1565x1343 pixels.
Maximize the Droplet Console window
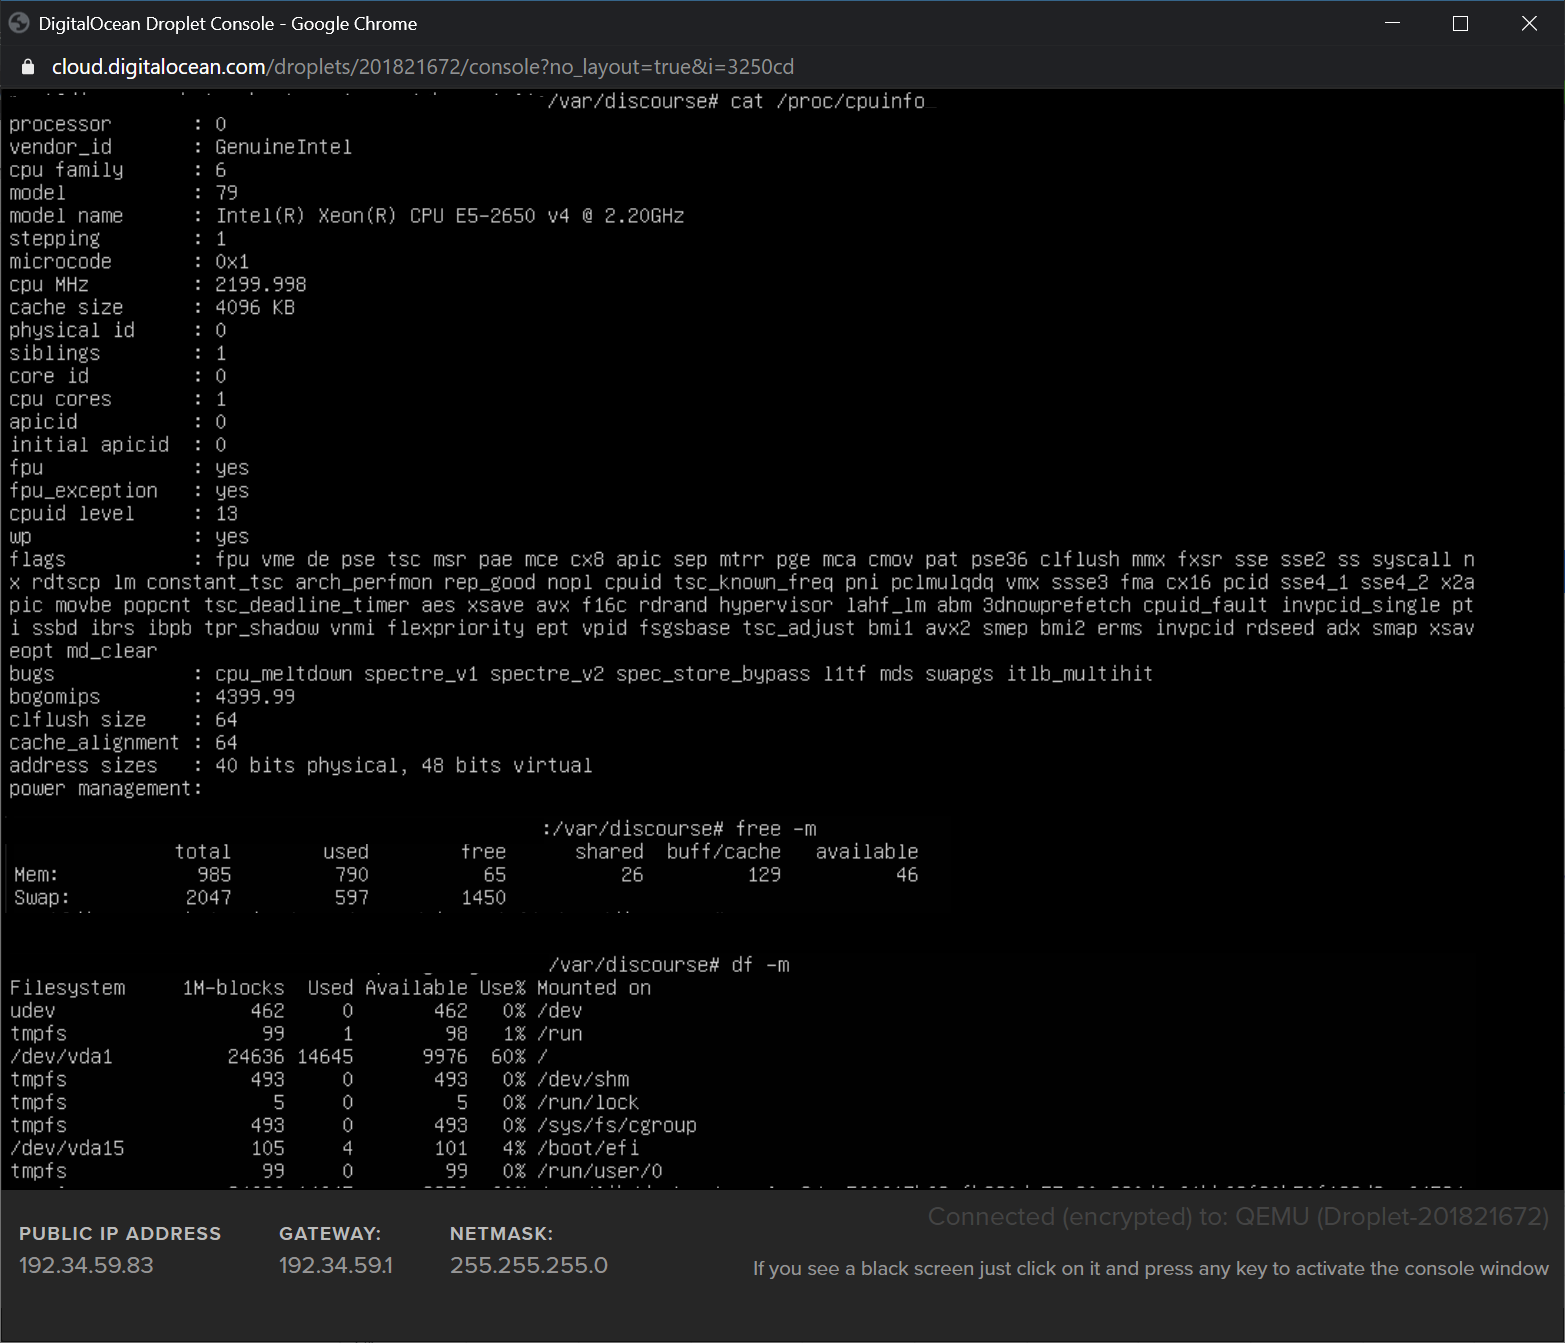pos(1460,23)
